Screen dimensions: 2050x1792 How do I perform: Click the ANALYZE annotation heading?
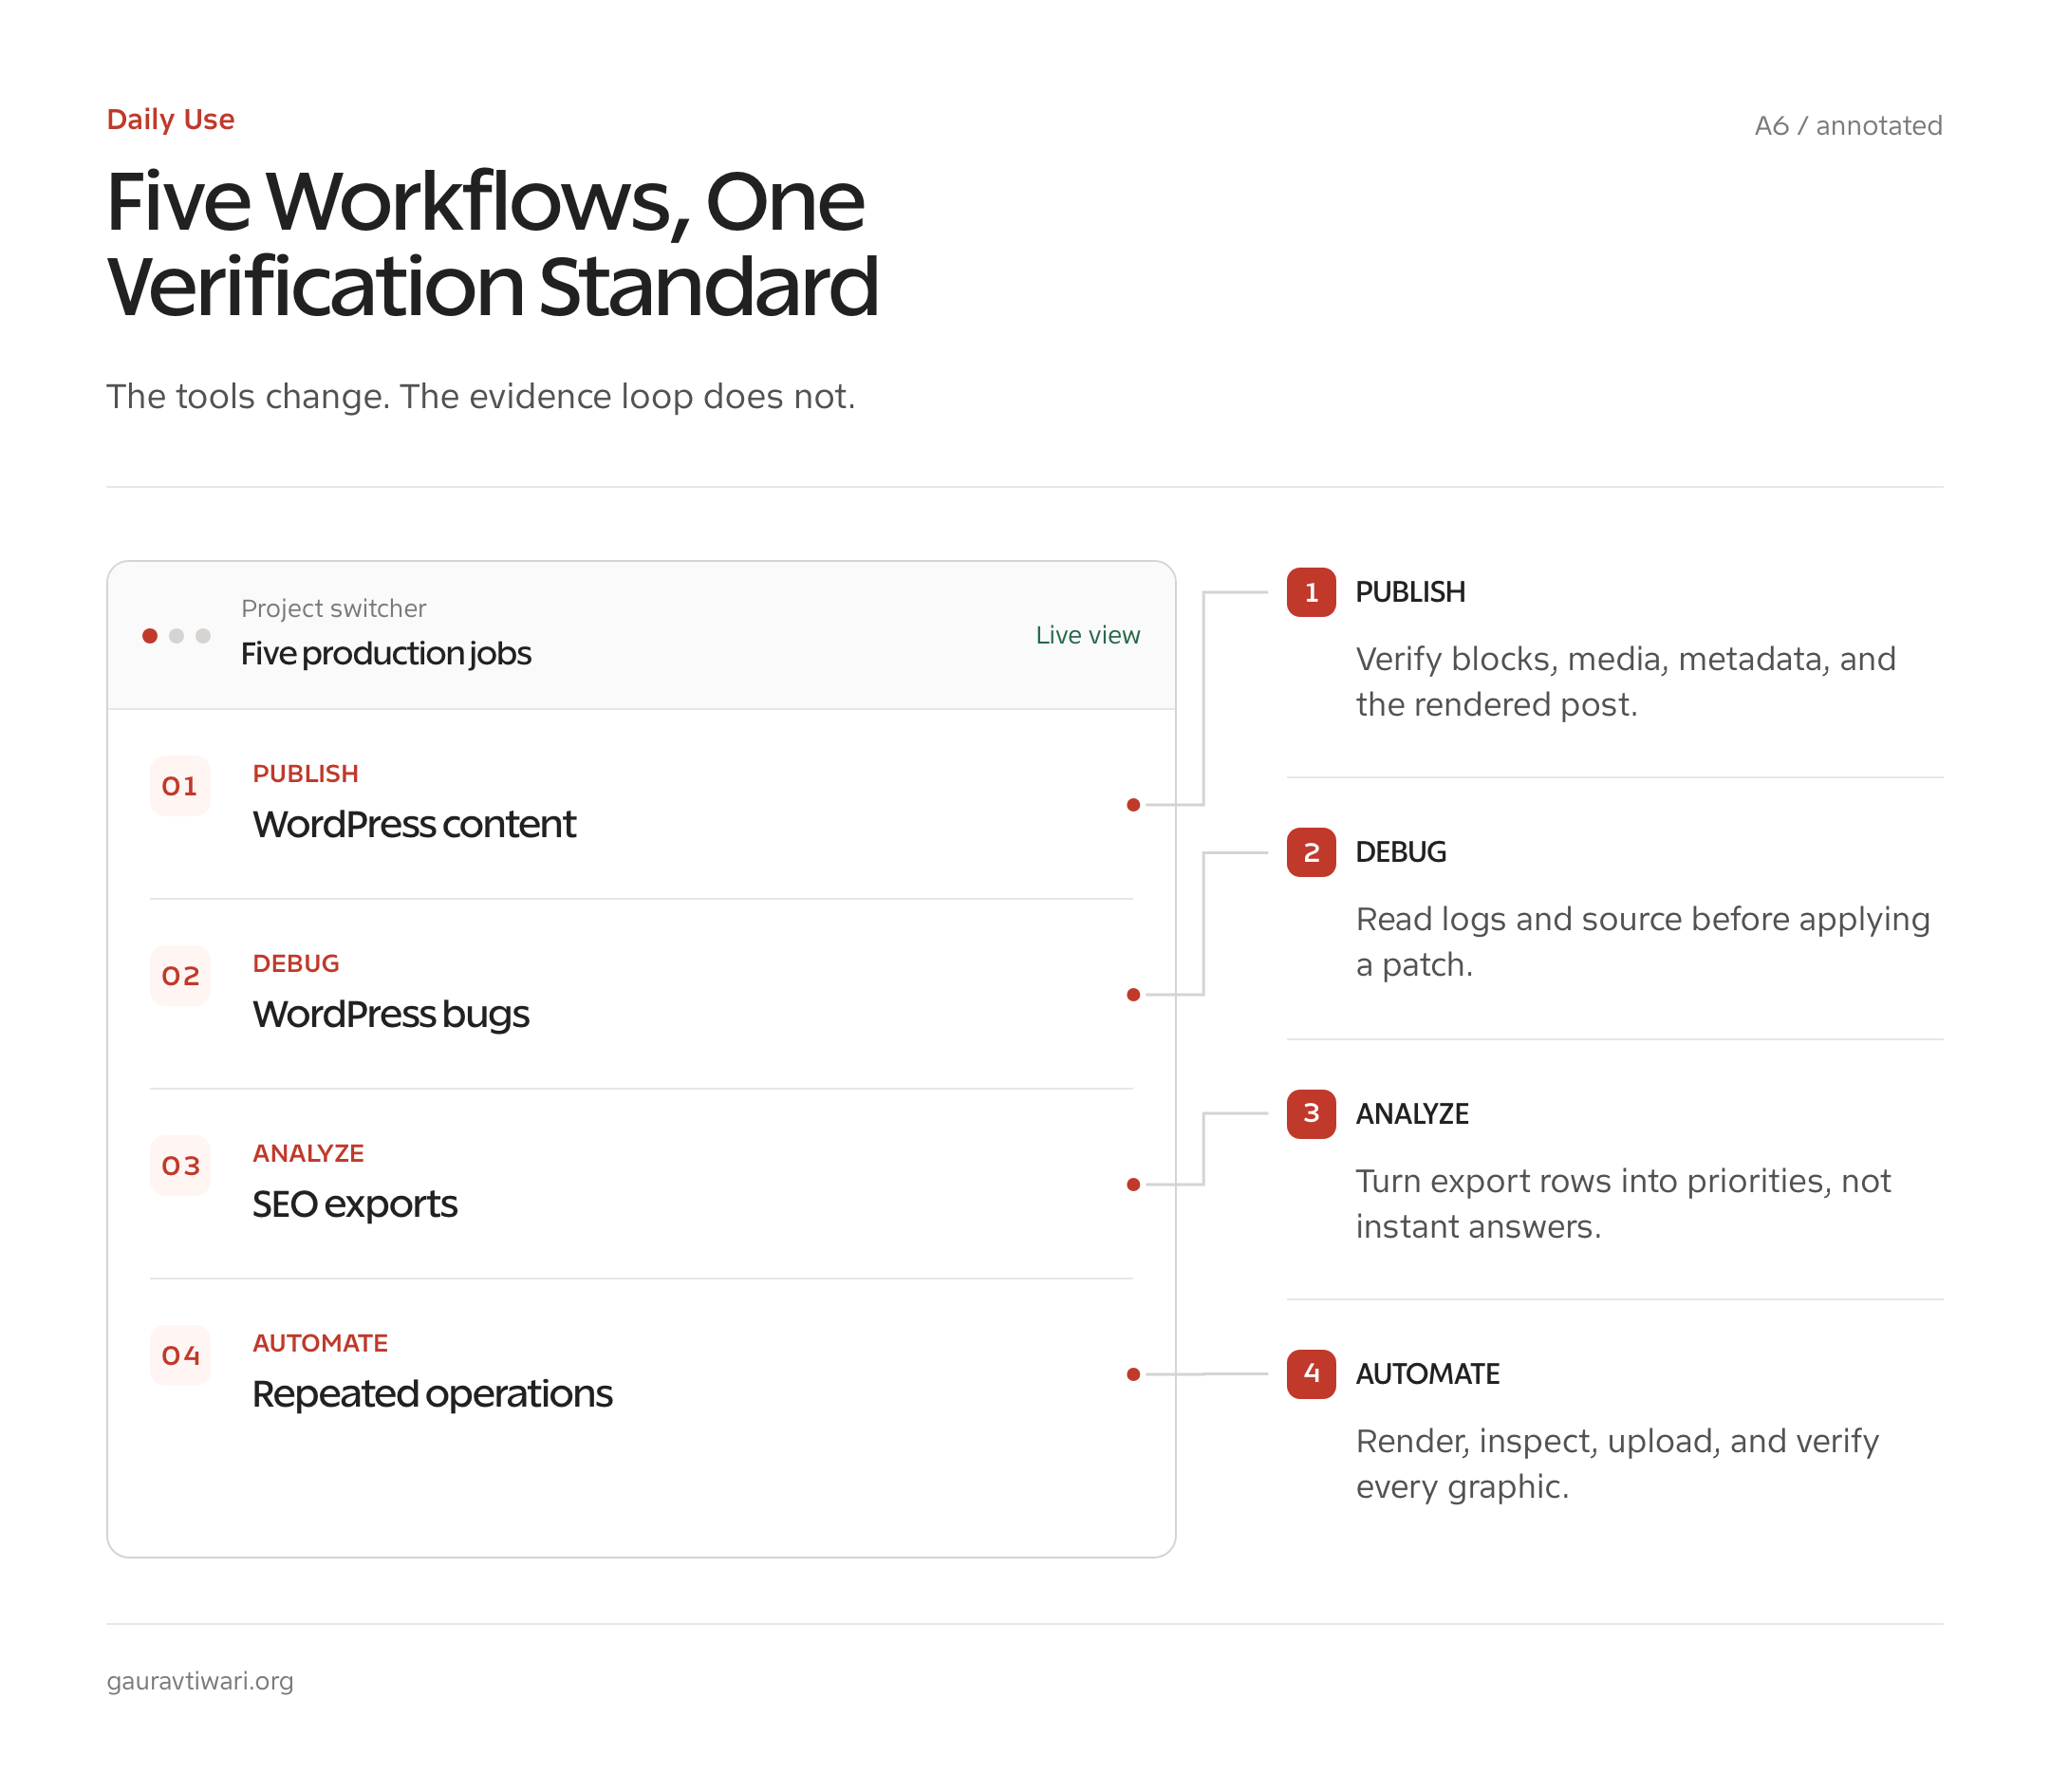click(1412, 1114)
